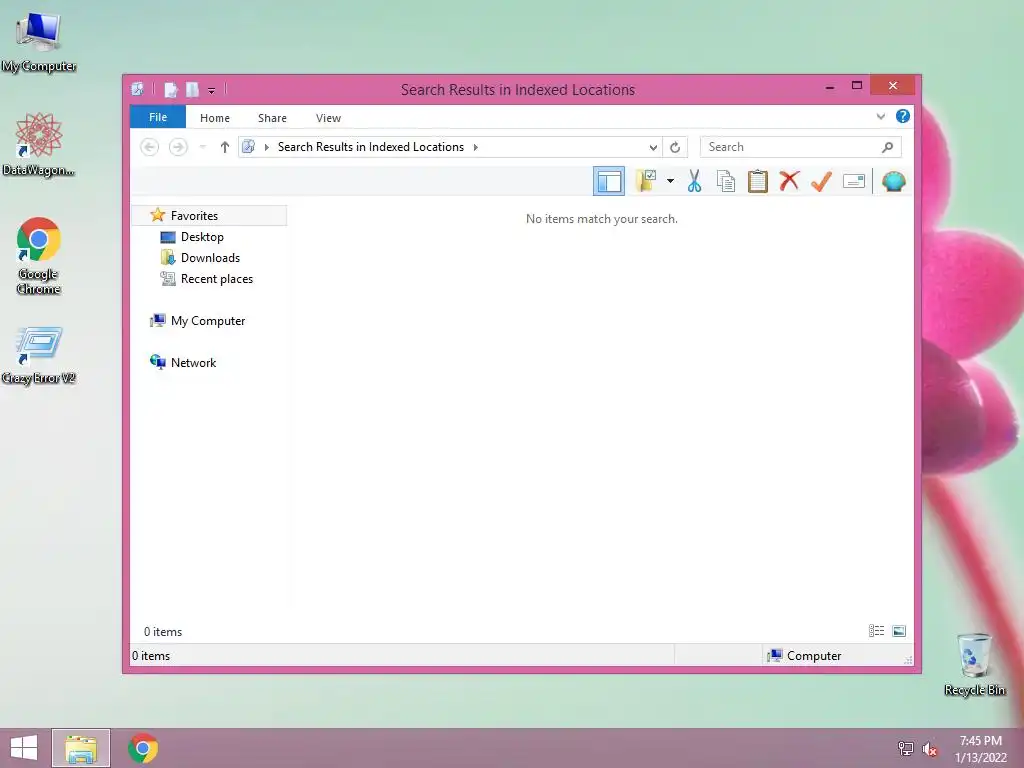The height and width of the screenshot is (768, 1024).
Task: Open Desktop under Favorites
Action: [202, 237]
